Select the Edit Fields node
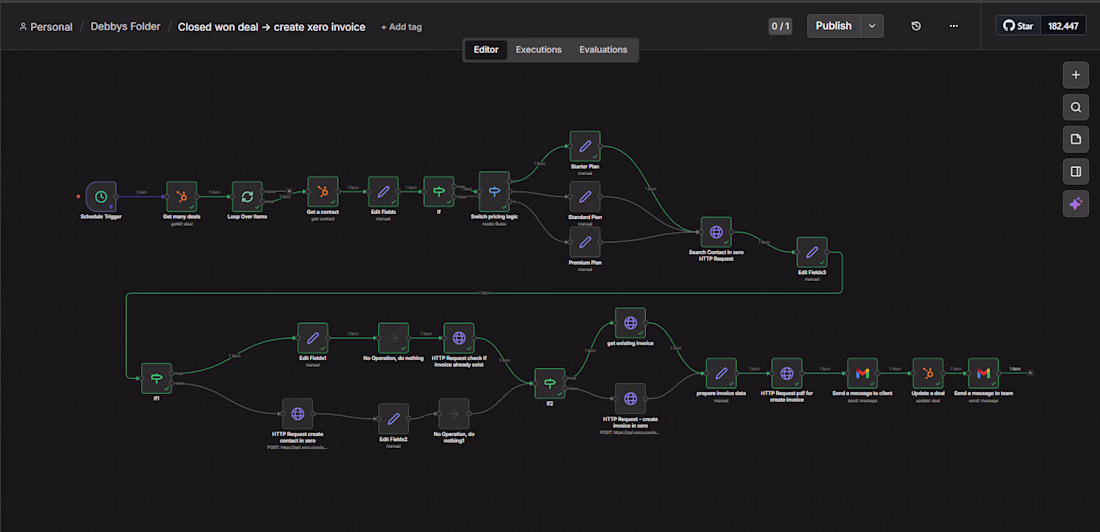Screen dimensions: 1100x532 pos(383,192)
